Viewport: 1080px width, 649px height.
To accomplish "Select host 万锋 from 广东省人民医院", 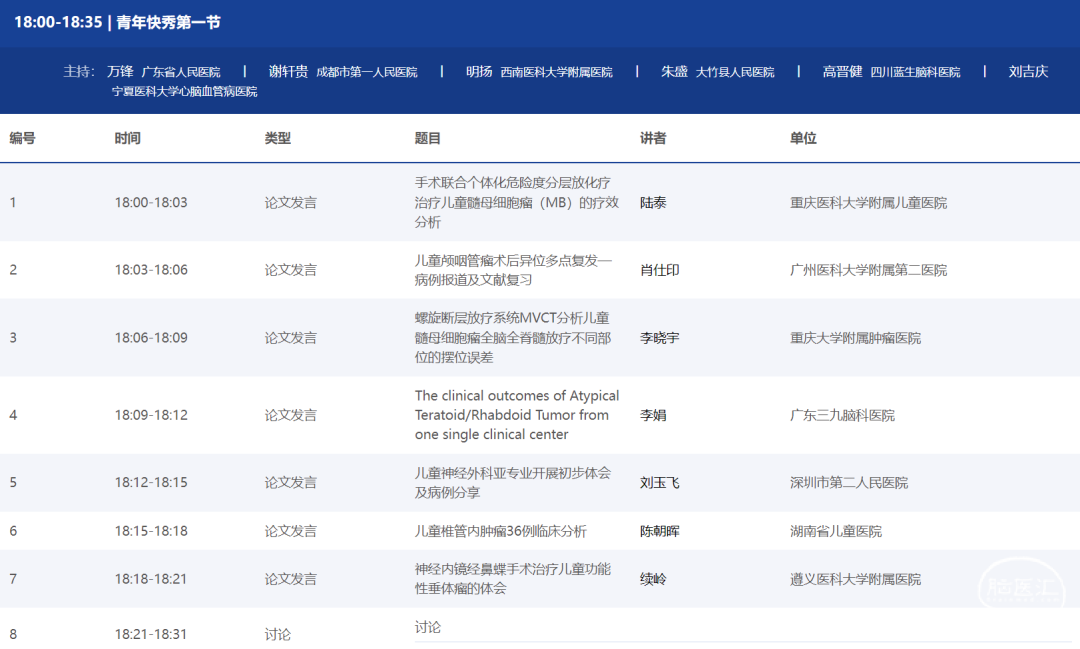I will point(120,72).
